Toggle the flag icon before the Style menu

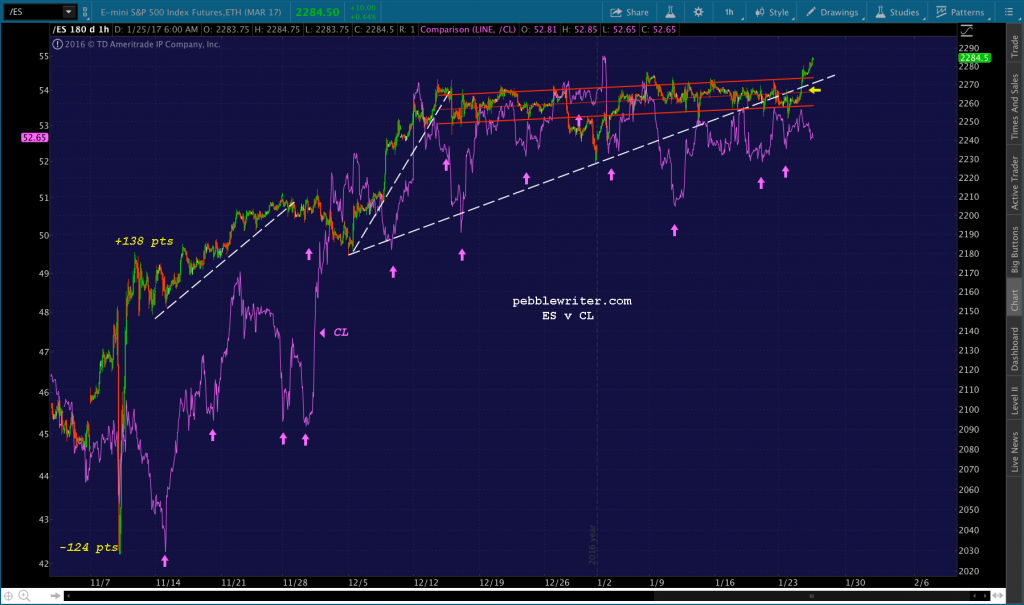coord(762,12)
